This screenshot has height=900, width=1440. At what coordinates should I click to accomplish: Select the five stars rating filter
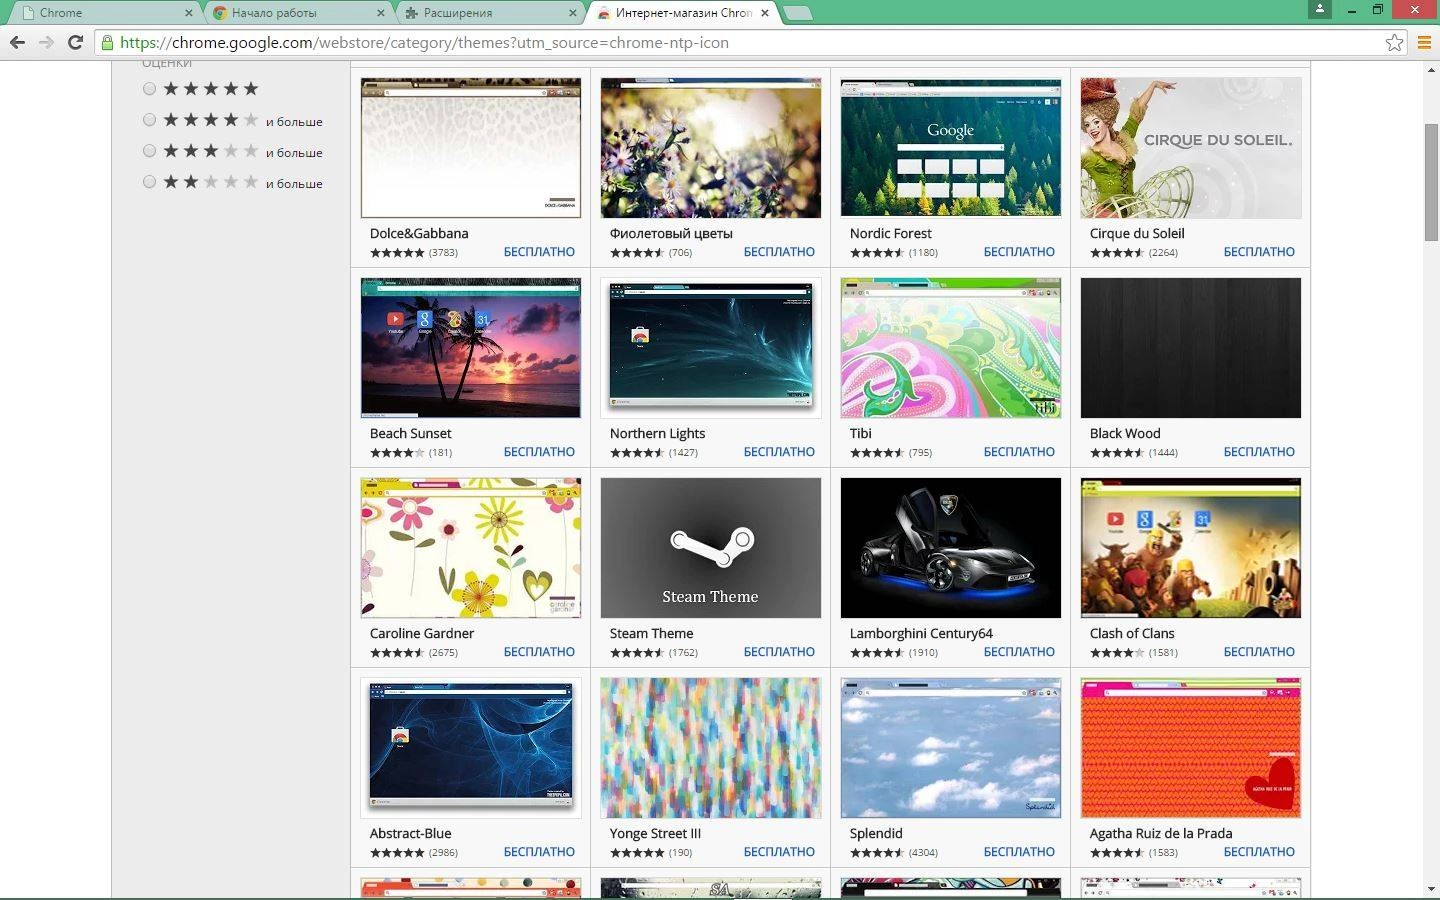(x=149, y=89)
